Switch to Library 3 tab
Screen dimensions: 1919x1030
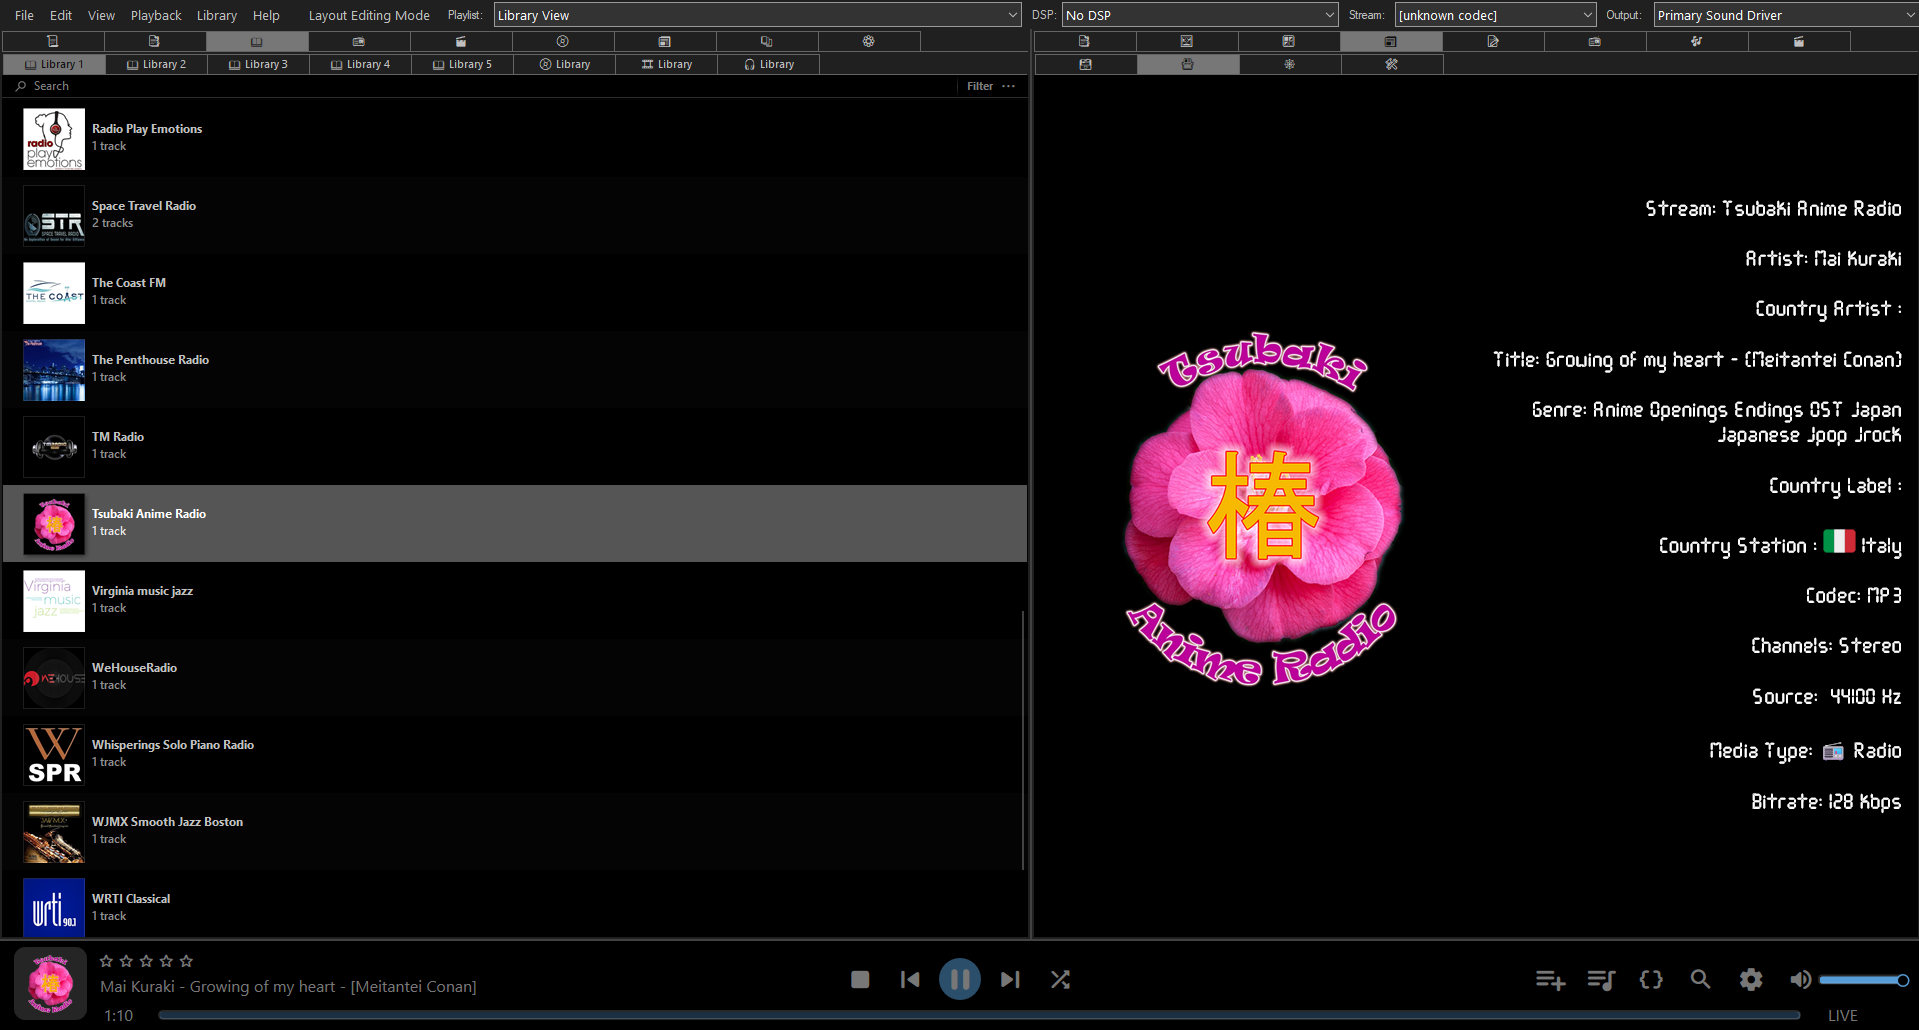(258, 64)
